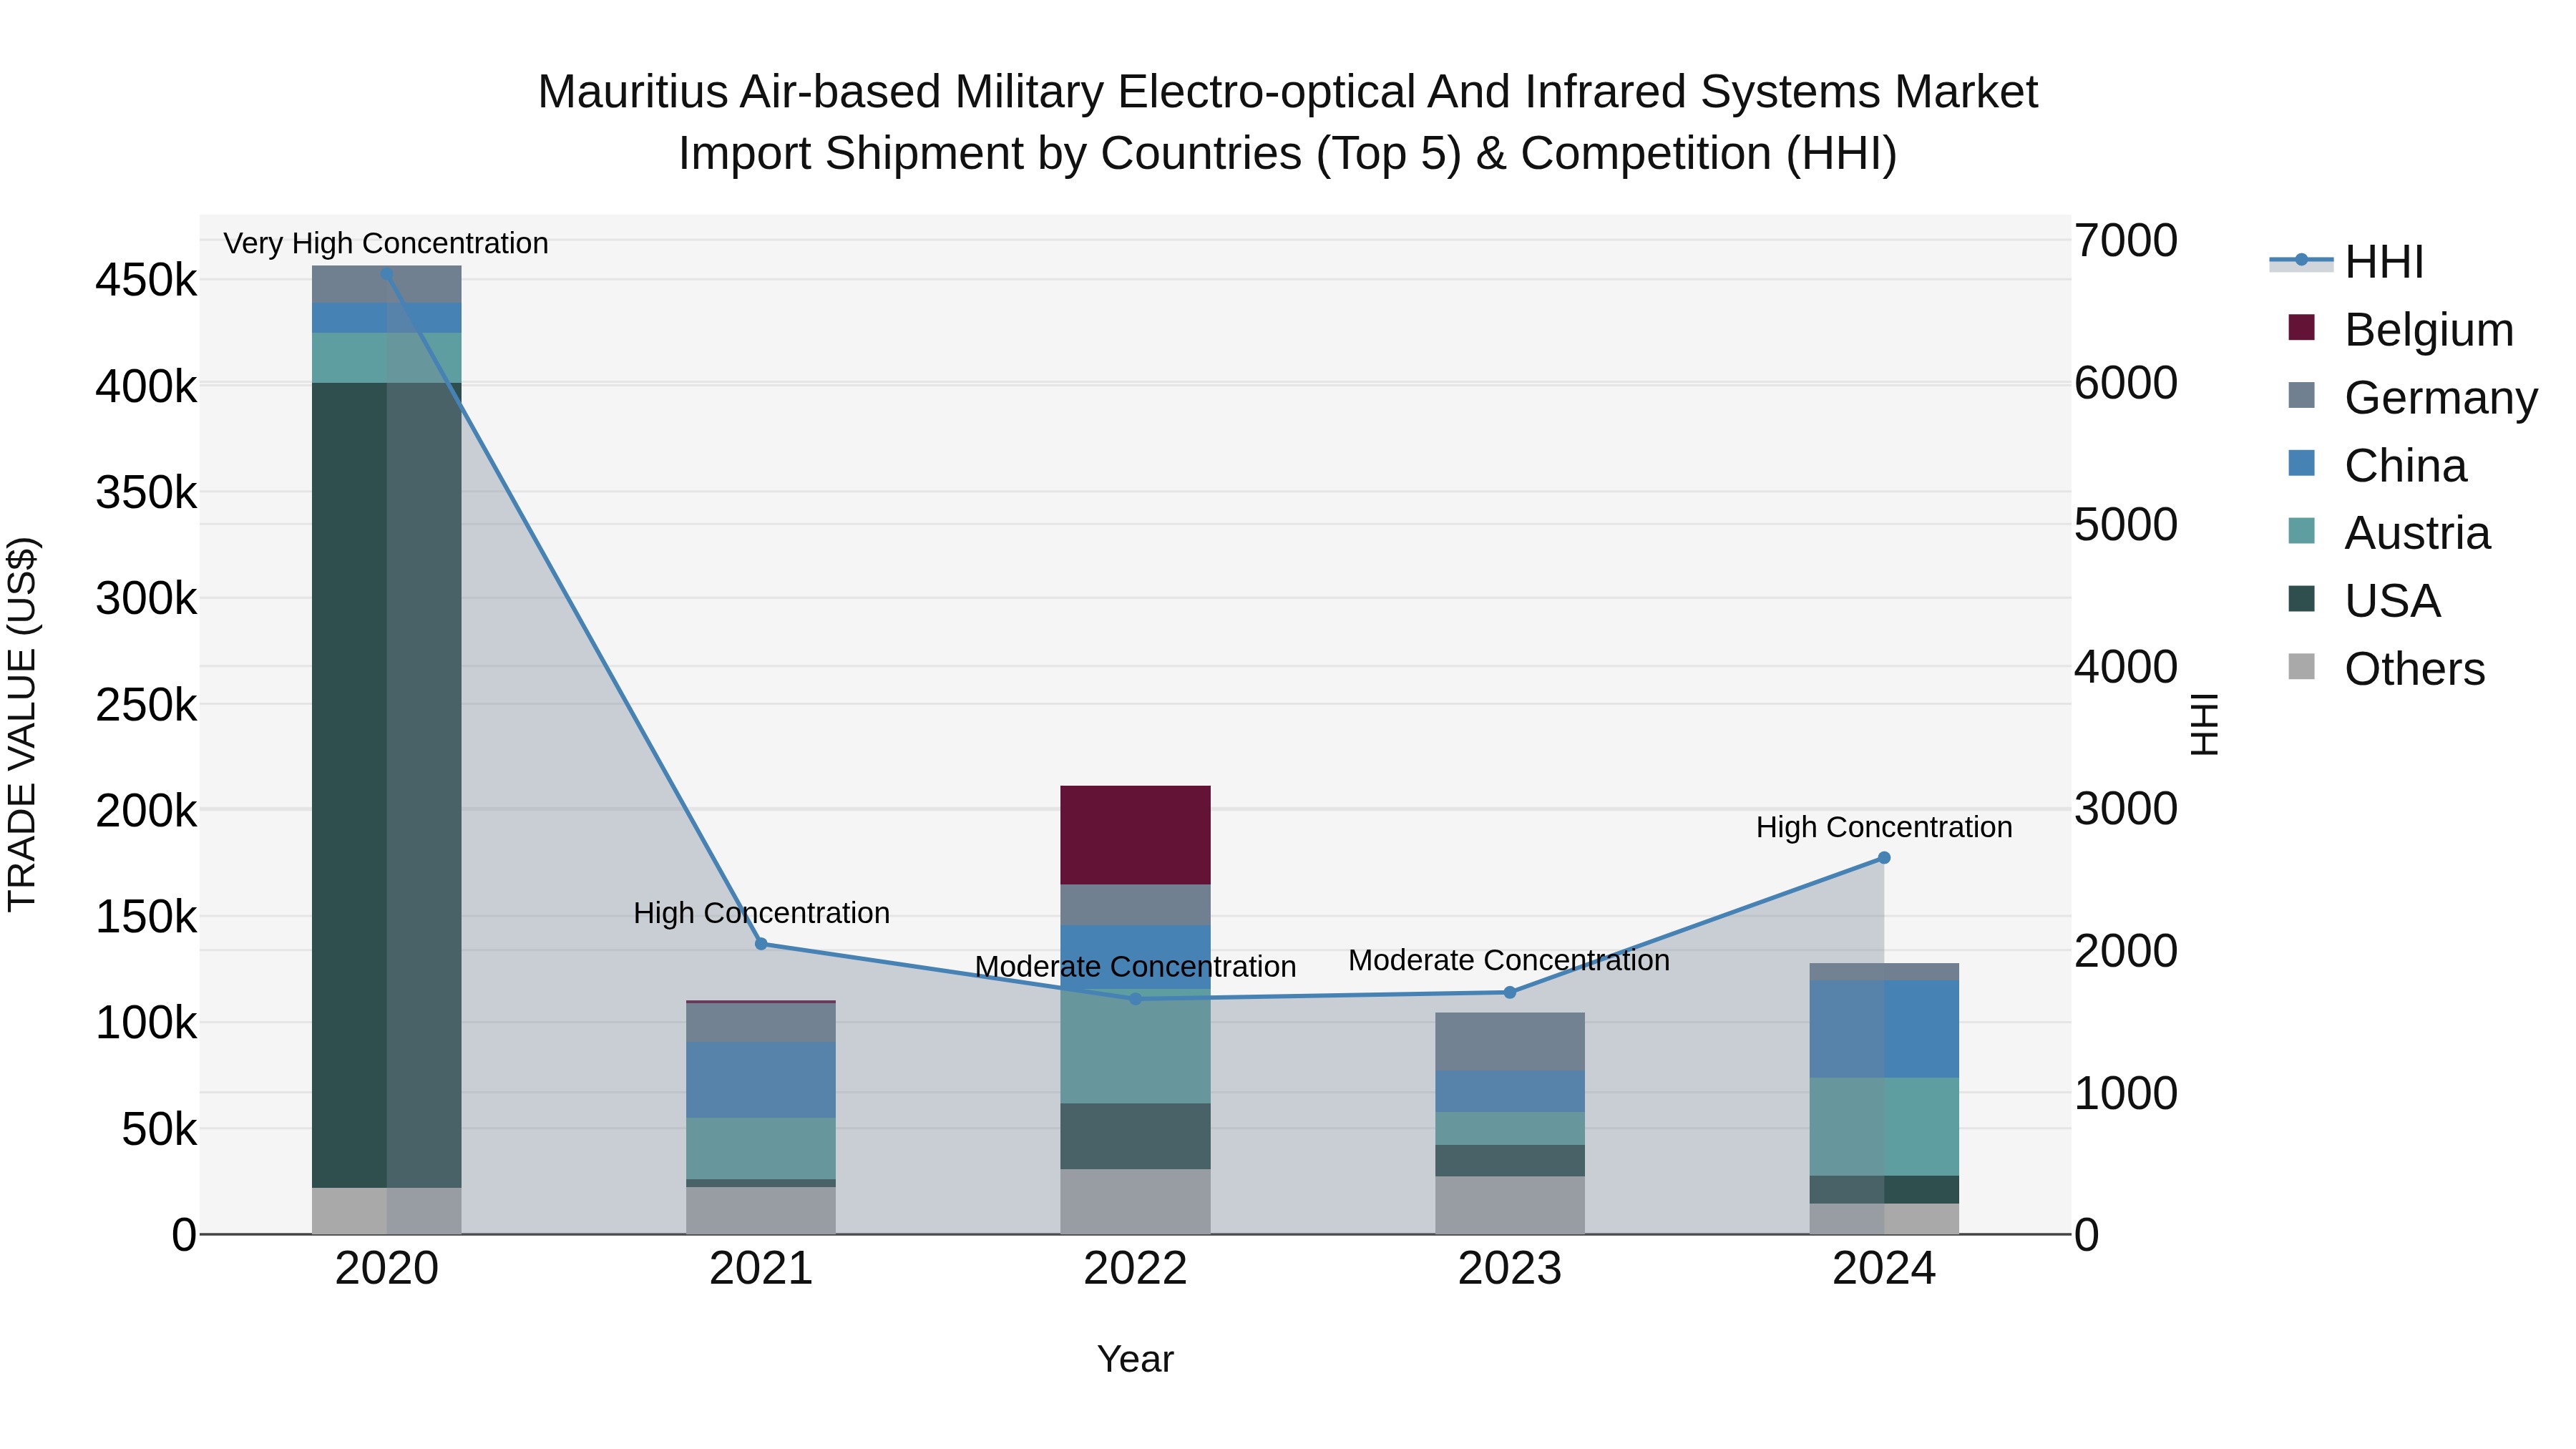Click the 2022 HHI data point

pyautogui.click(x=1135, y=998)
